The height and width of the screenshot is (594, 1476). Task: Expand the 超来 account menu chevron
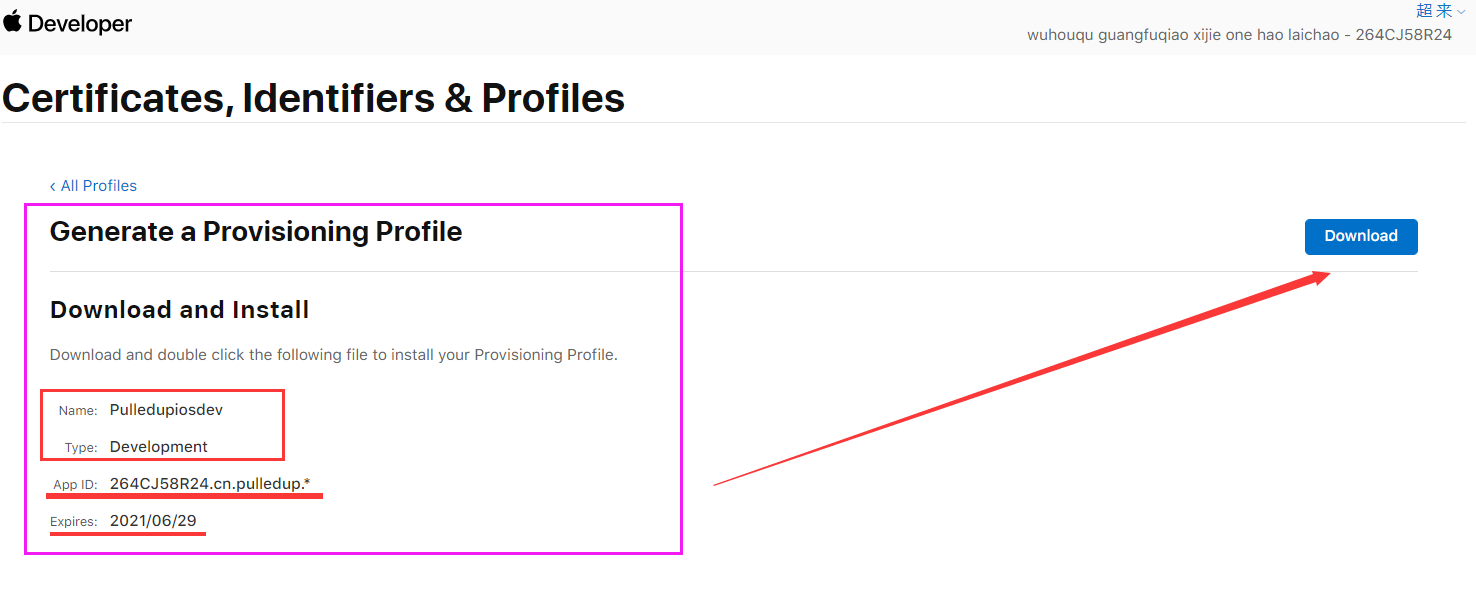coord(1461,11)
